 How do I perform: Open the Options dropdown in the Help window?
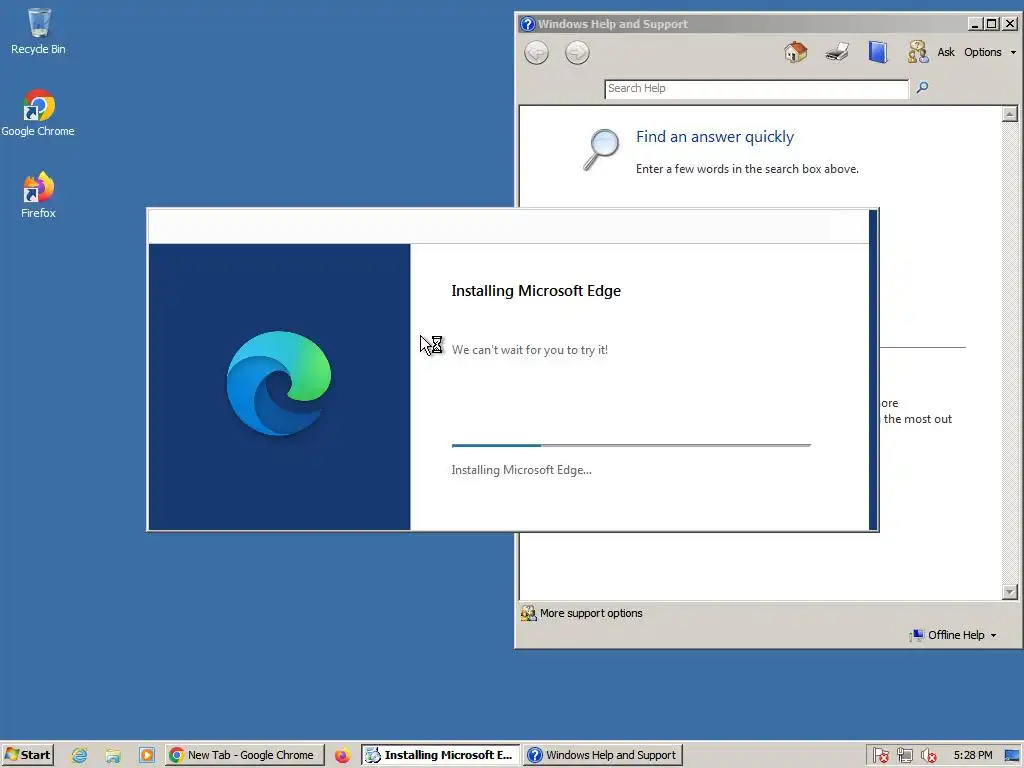(x=990, y=52)
